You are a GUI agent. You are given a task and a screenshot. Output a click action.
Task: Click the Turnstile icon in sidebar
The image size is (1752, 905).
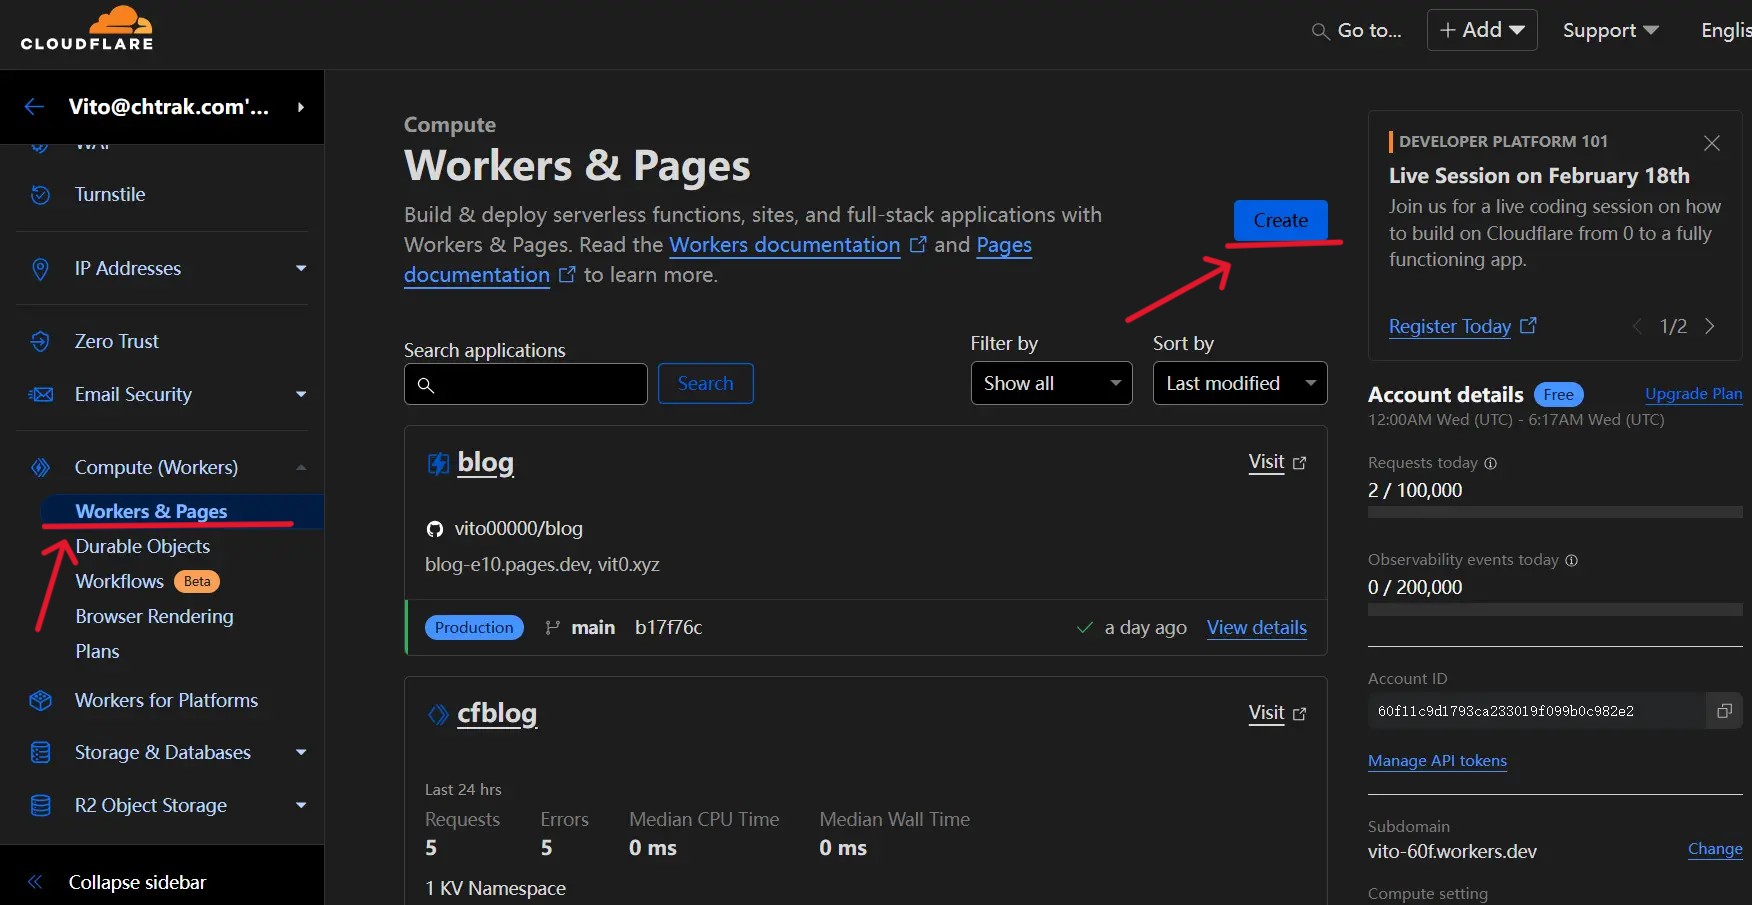[40, 195]
